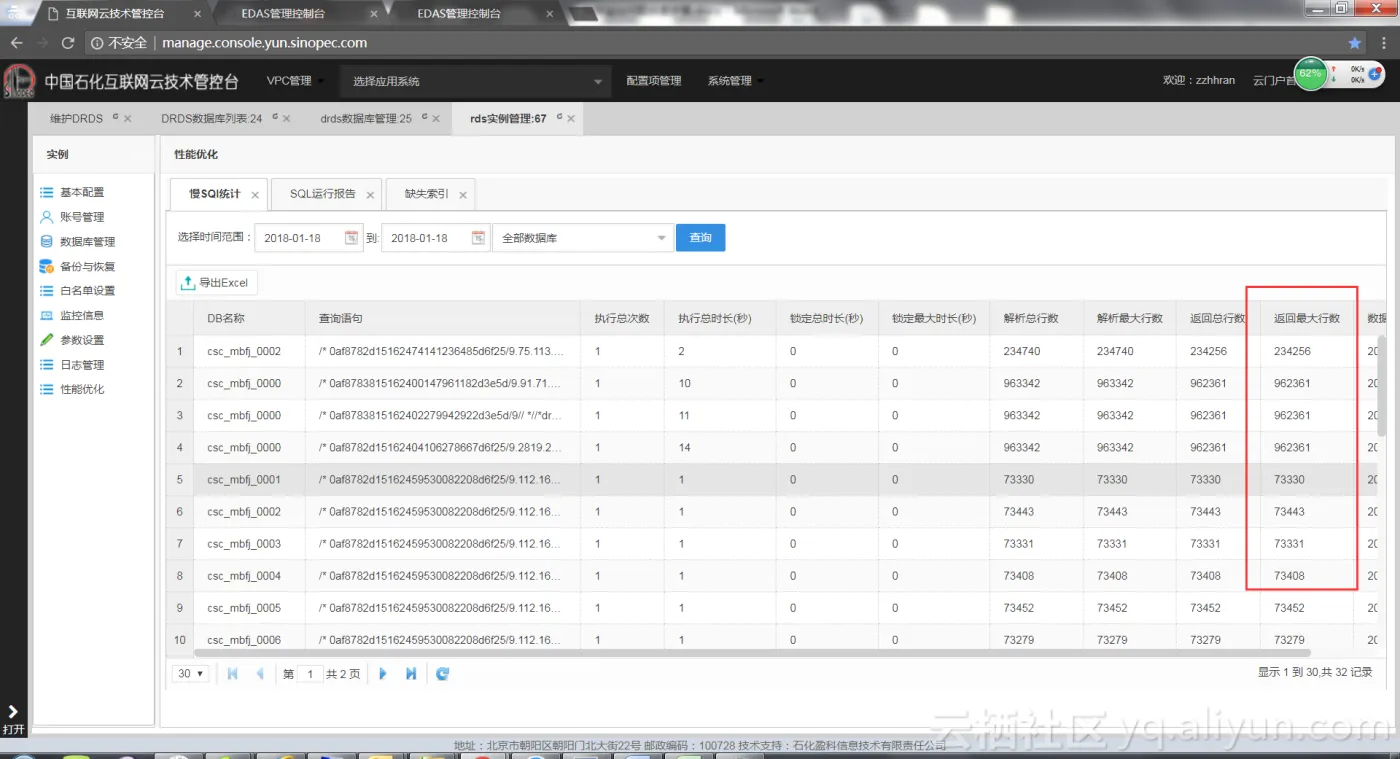Click the 导出Excel export button
Image resolution: width=1400 pixels, height=759 pixels.
217,283
